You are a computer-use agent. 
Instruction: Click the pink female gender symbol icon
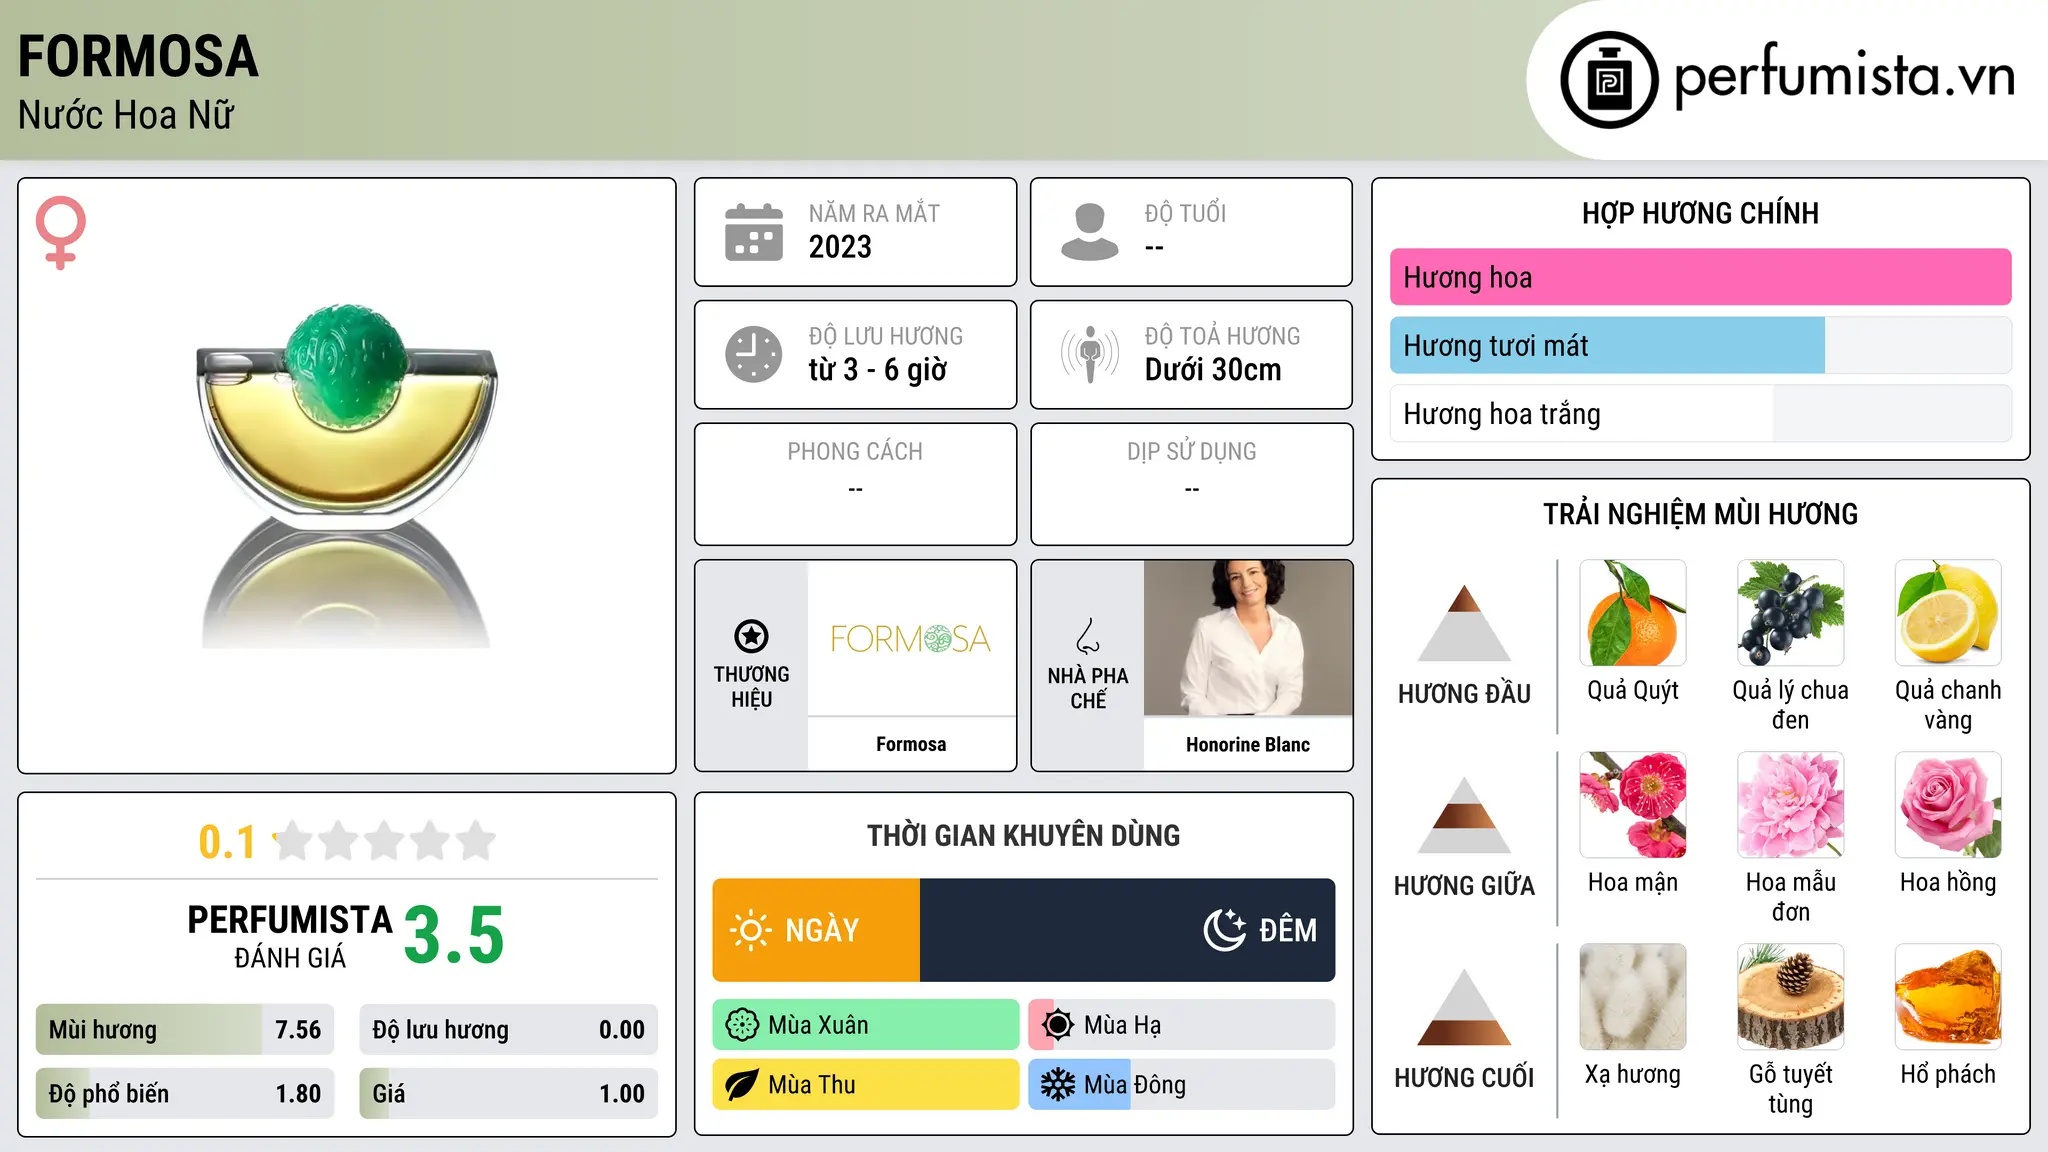coord(60,233)
